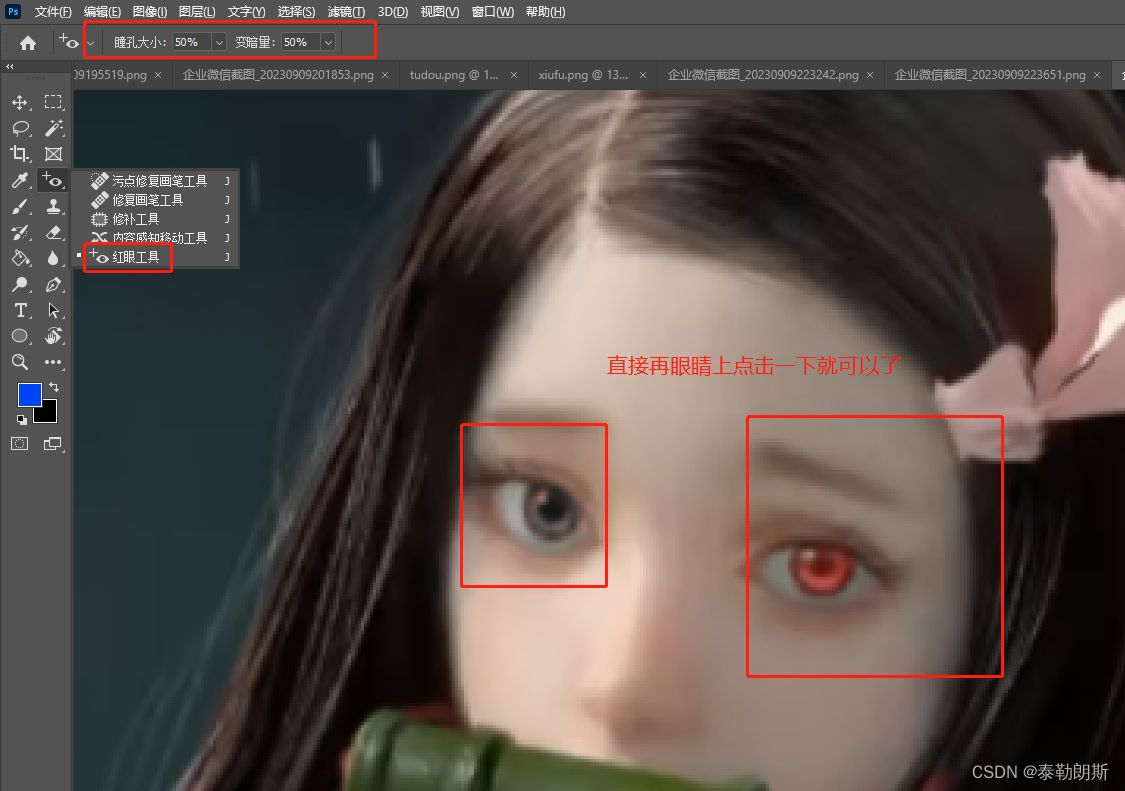1125x791 pixels.
Task: Open the black background color swatch
Action: [x=49, y=415]
